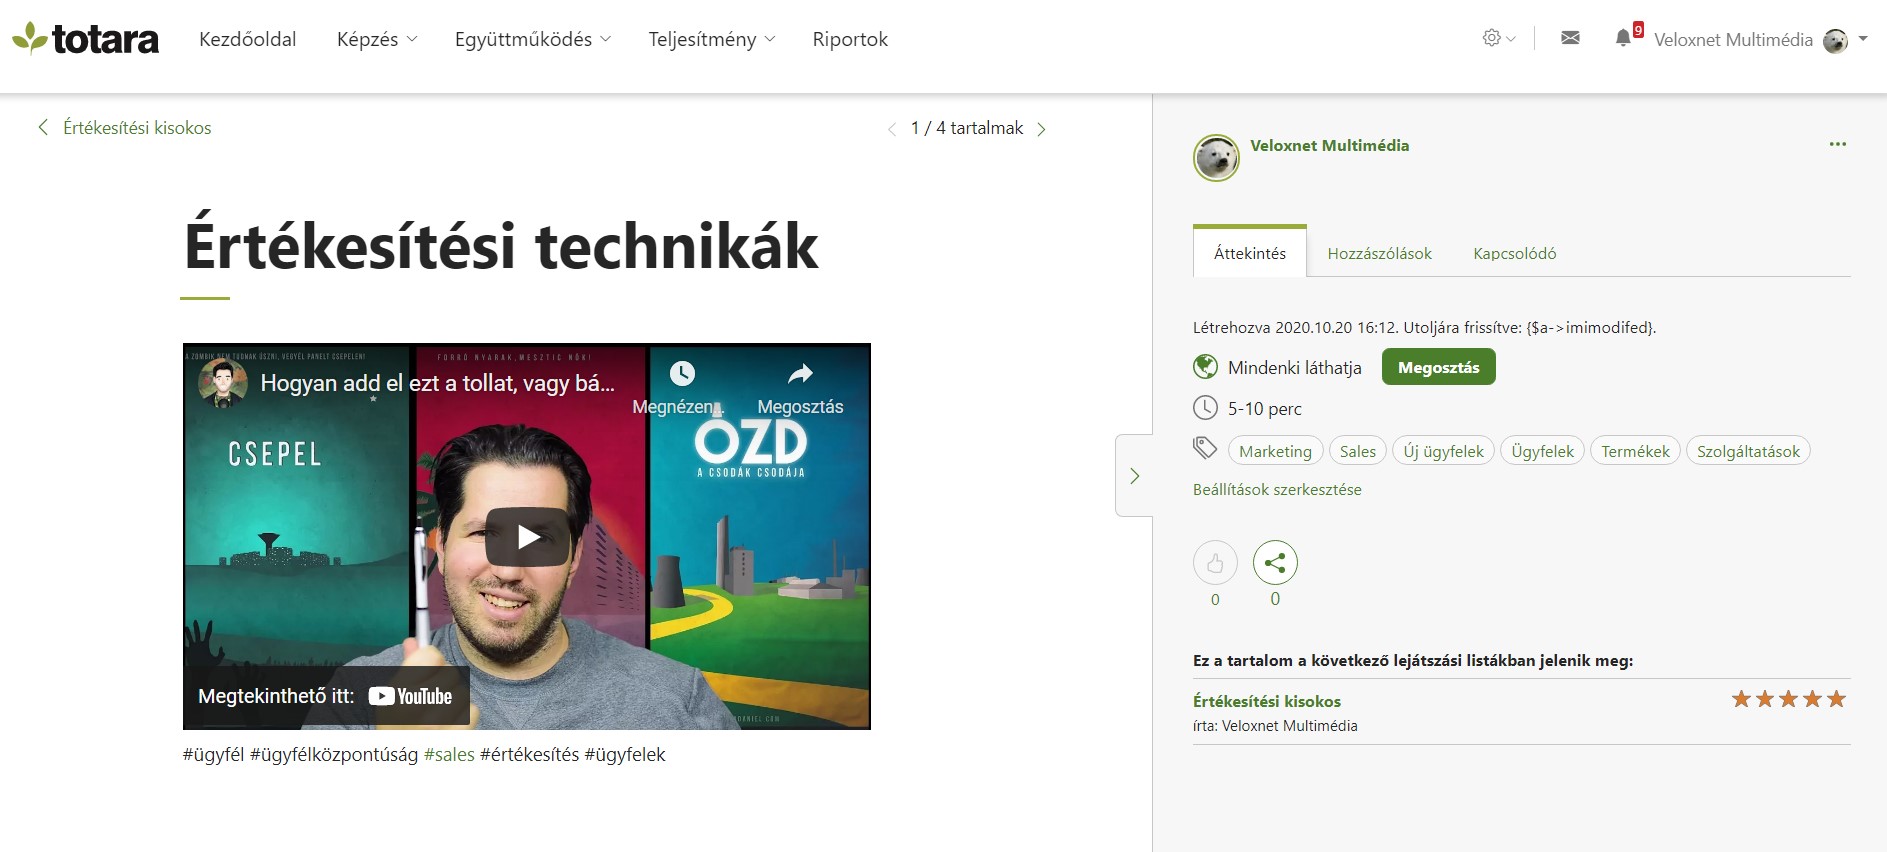1887x852 pixels.
Task: Click the circular share icon
Action: coord(1275,563)
